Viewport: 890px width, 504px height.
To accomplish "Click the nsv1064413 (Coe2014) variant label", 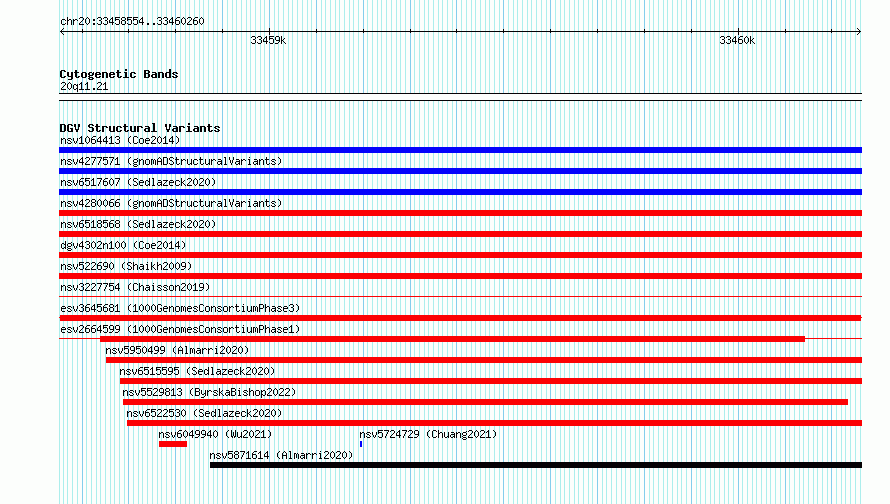I will (x=120, y=140).
